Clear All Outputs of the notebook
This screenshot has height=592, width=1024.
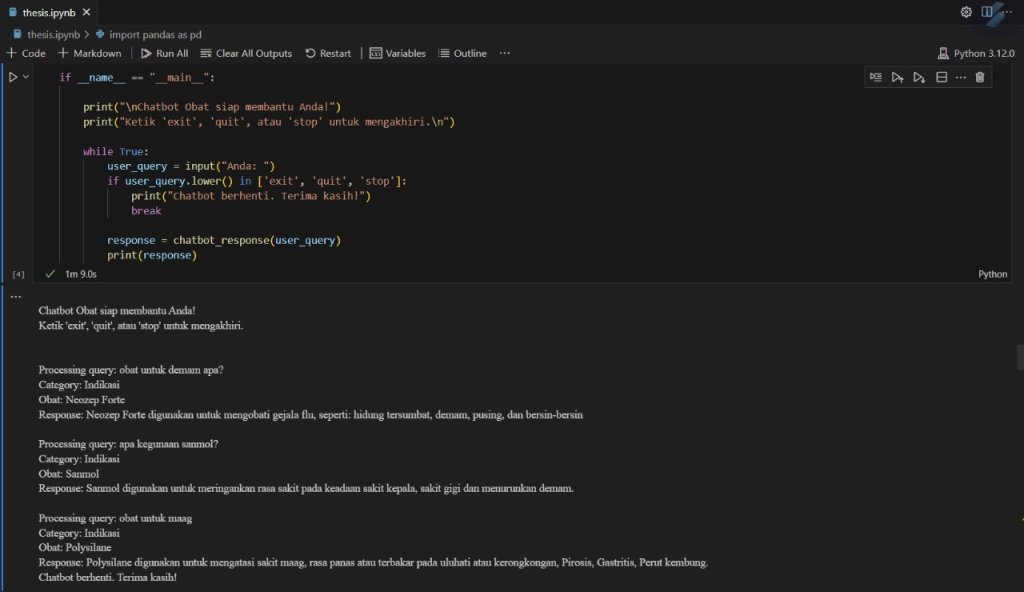(x=246, y=53)
